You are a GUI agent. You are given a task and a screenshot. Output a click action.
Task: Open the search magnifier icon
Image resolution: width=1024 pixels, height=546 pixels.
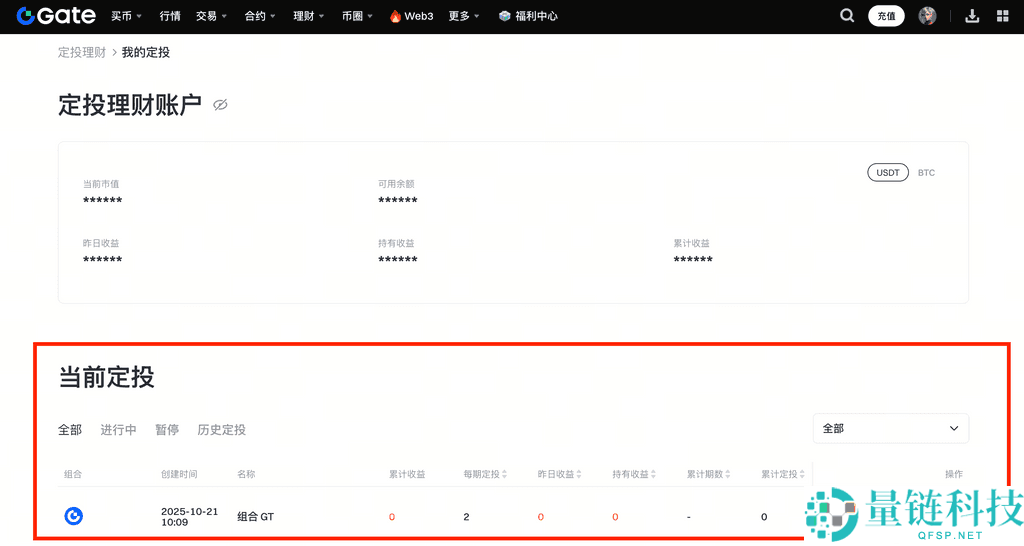pos(847,16)
